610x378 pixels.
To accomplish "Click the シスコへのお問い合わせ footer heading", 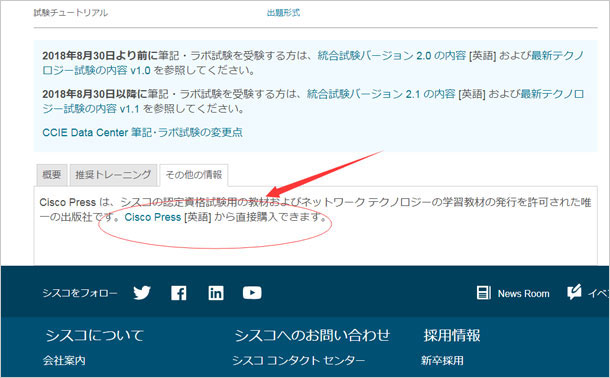I will click(312, 335).
